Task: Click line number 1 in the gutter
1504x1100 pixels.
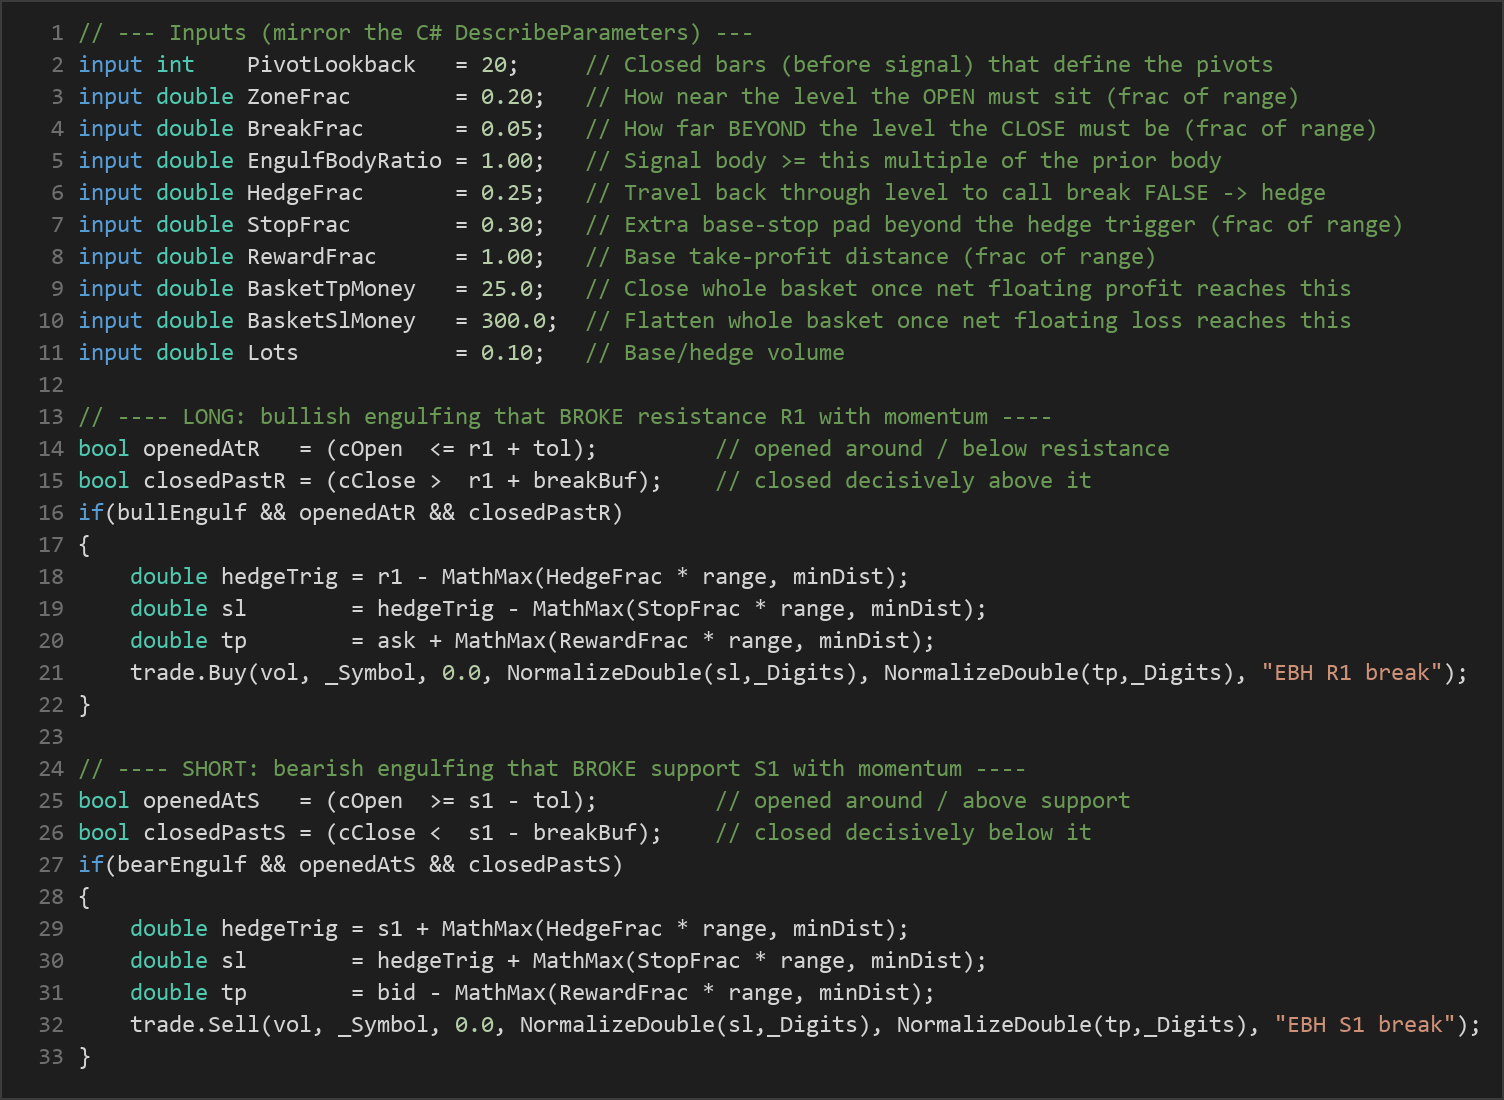Action: pos(57,33)
